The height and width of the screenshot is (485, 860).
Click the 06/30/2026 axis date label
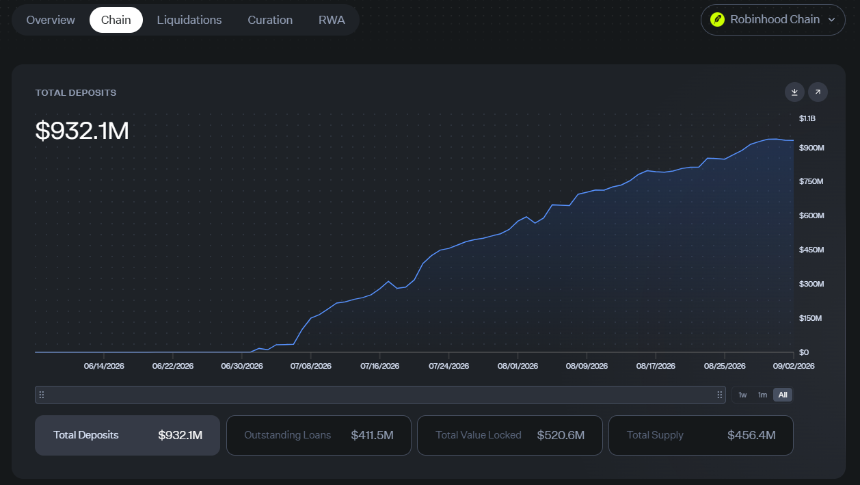[242, 366]
